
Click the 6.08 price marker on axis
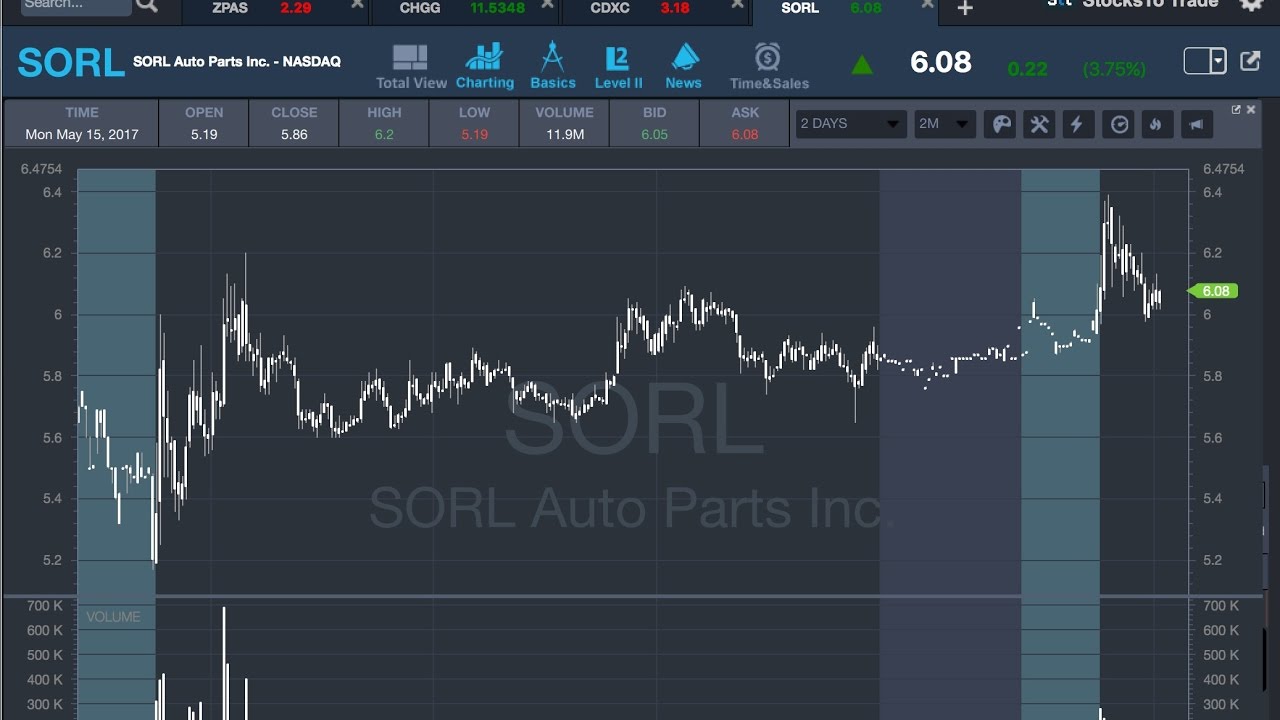click(1213, 291)
